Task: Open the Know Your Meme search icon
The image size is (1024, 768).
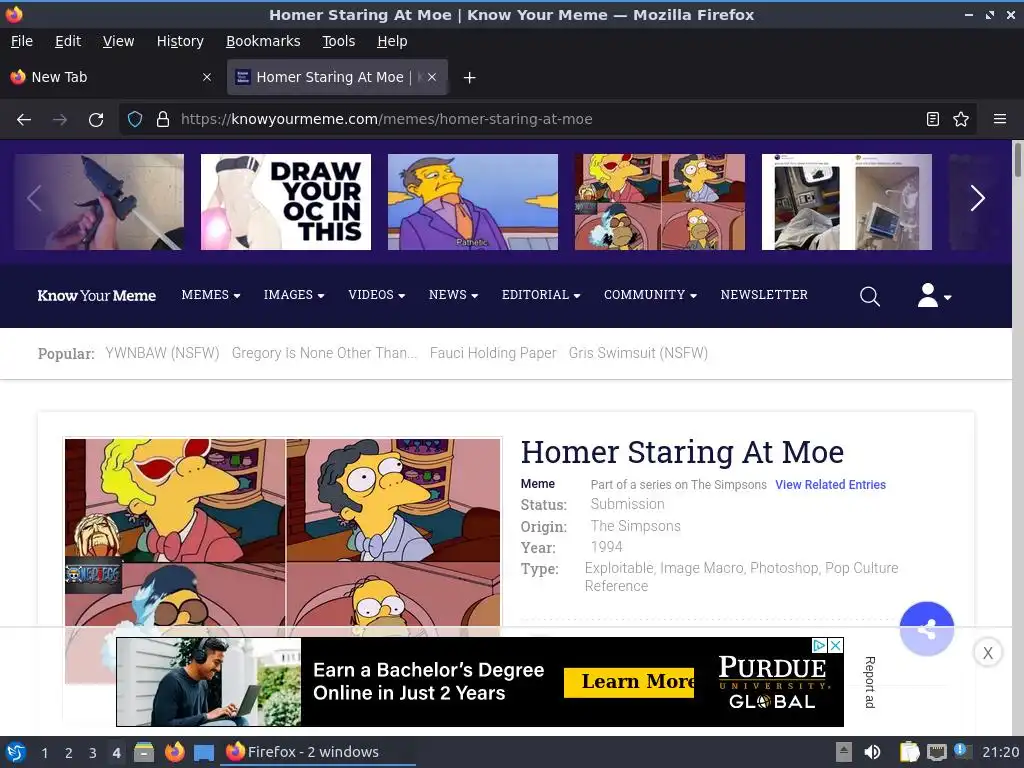Action: 870,296
